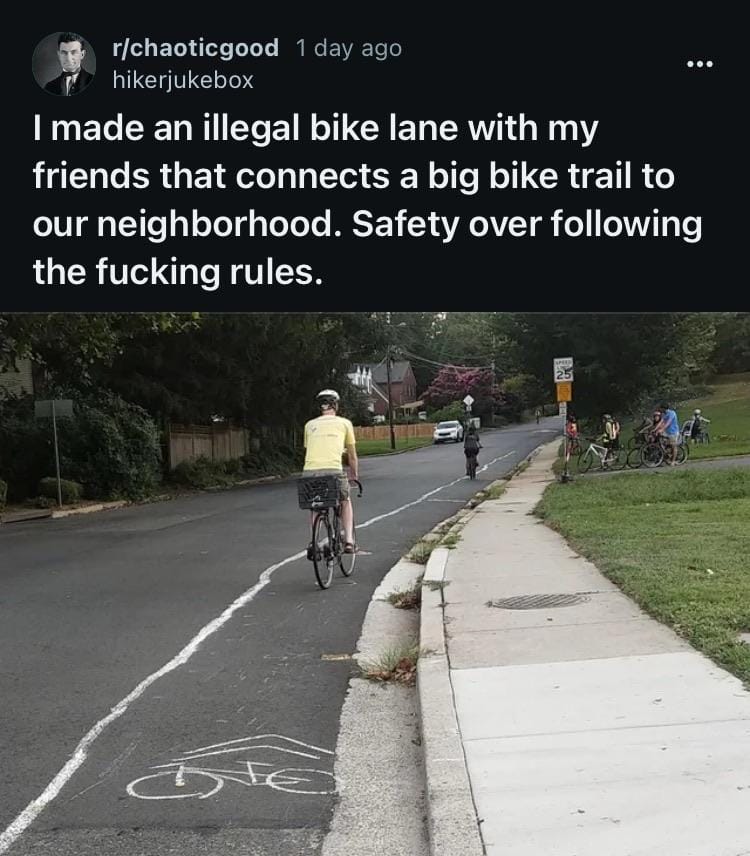Click the manhole cover on the sidewalk
The image size is (750, 856).
pos(539,601)
